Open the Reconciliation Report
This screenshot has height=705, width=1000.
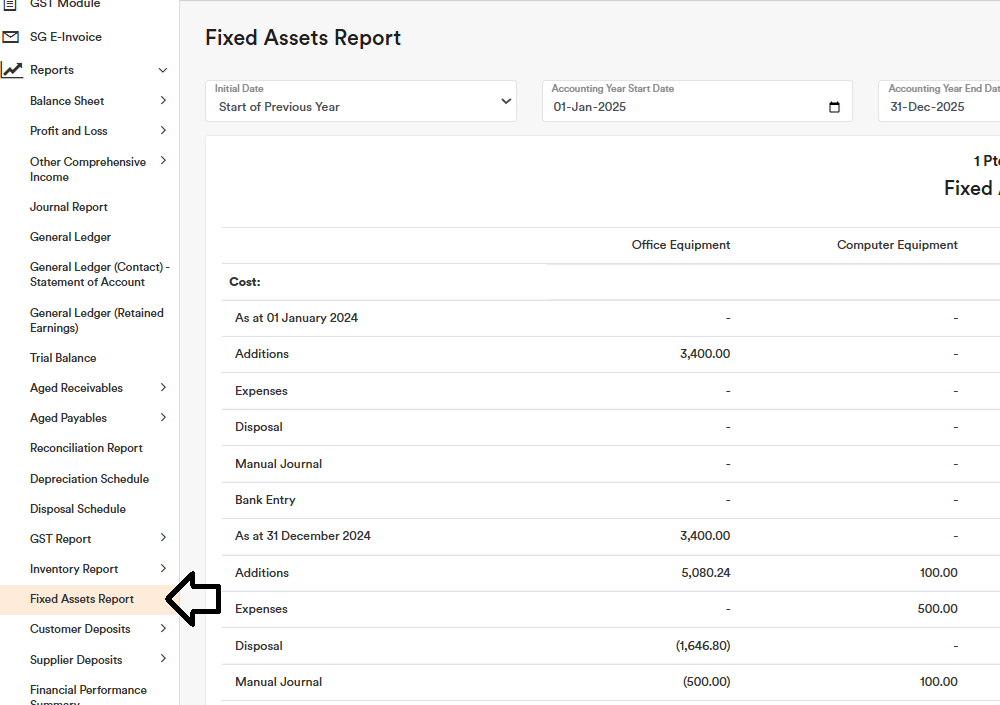point(86,448)
